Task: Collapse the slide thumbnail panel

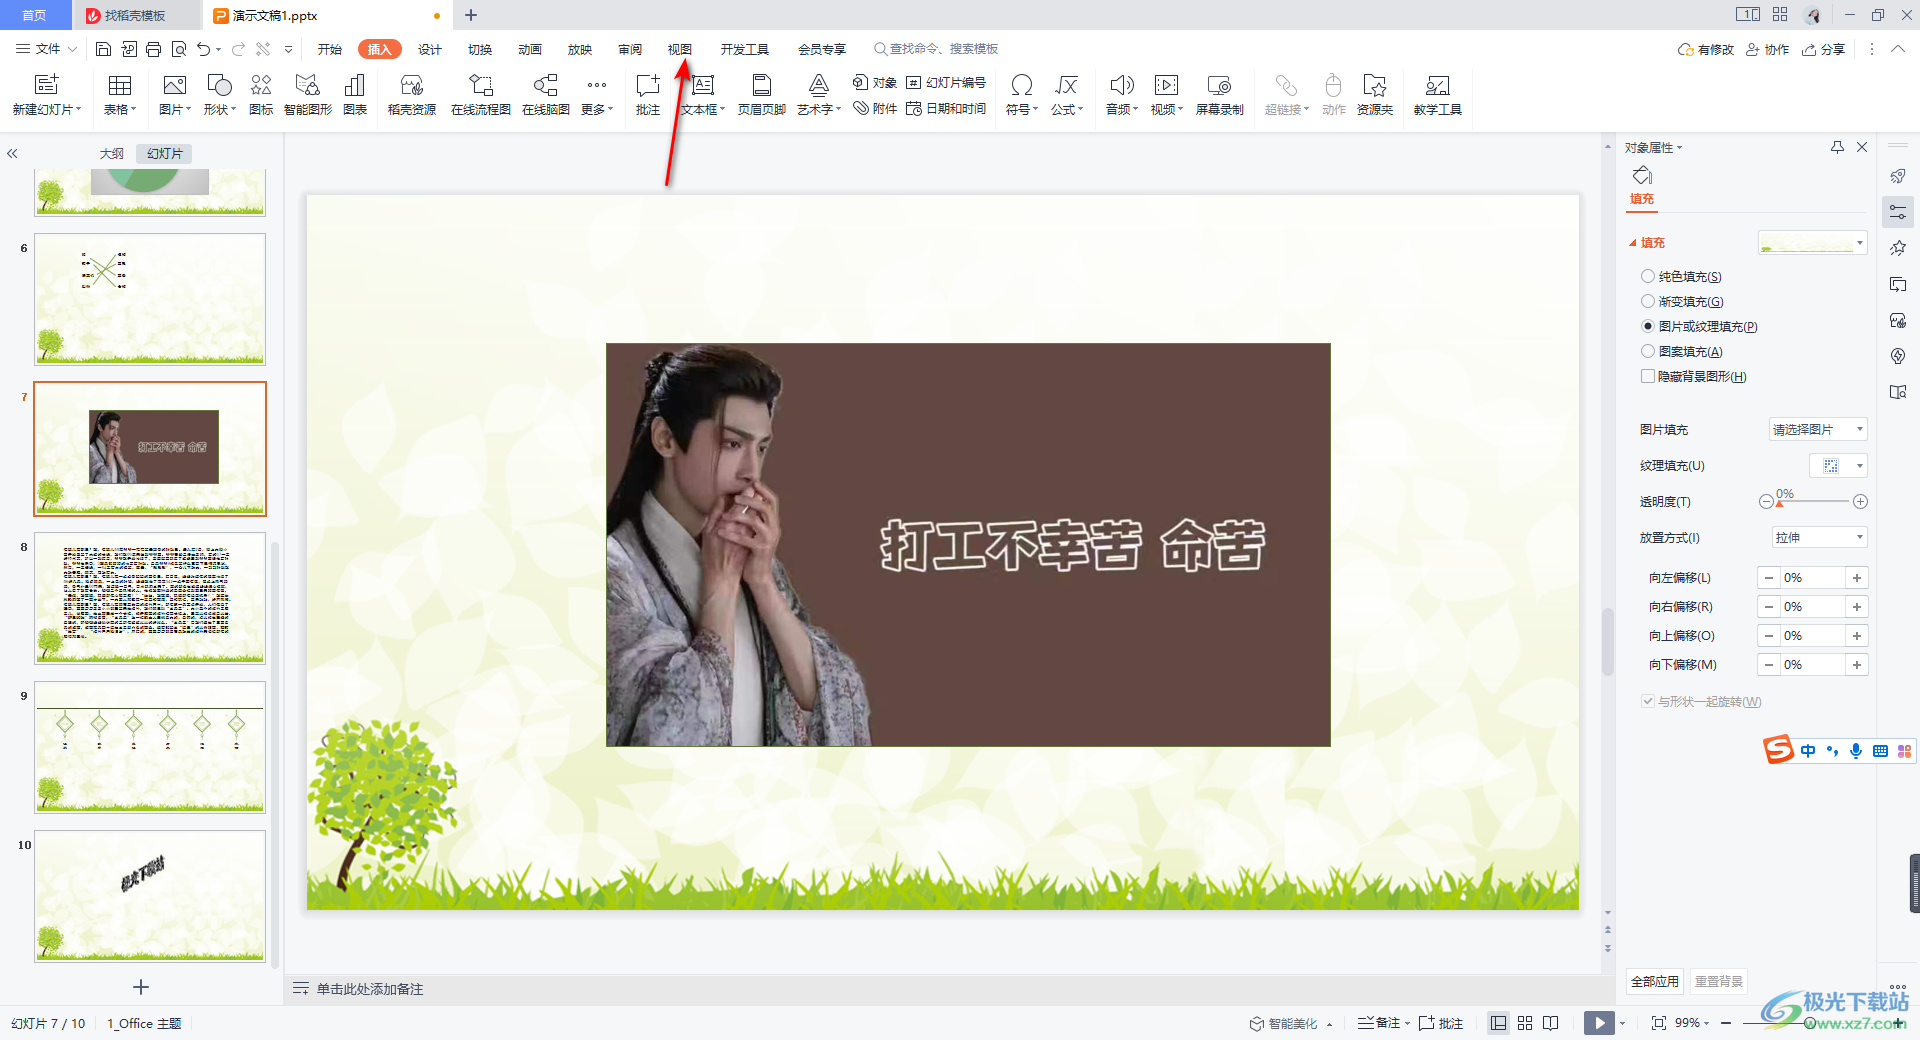Action: pyautogui.click(x=12, y=154)
